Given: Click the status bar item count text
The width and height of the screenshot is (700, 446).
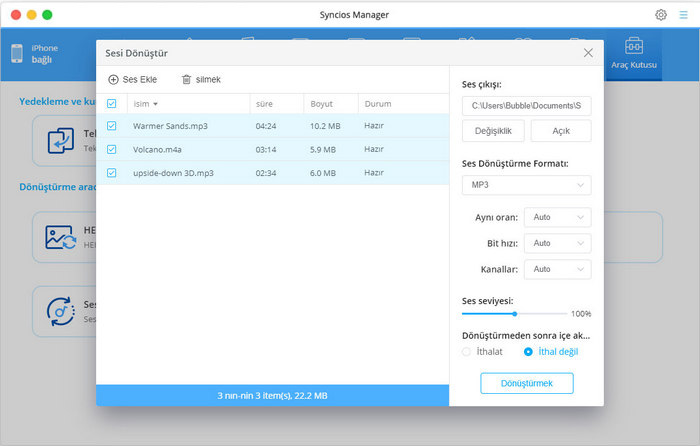Looking at the screenshot, I should pos(272,396).
